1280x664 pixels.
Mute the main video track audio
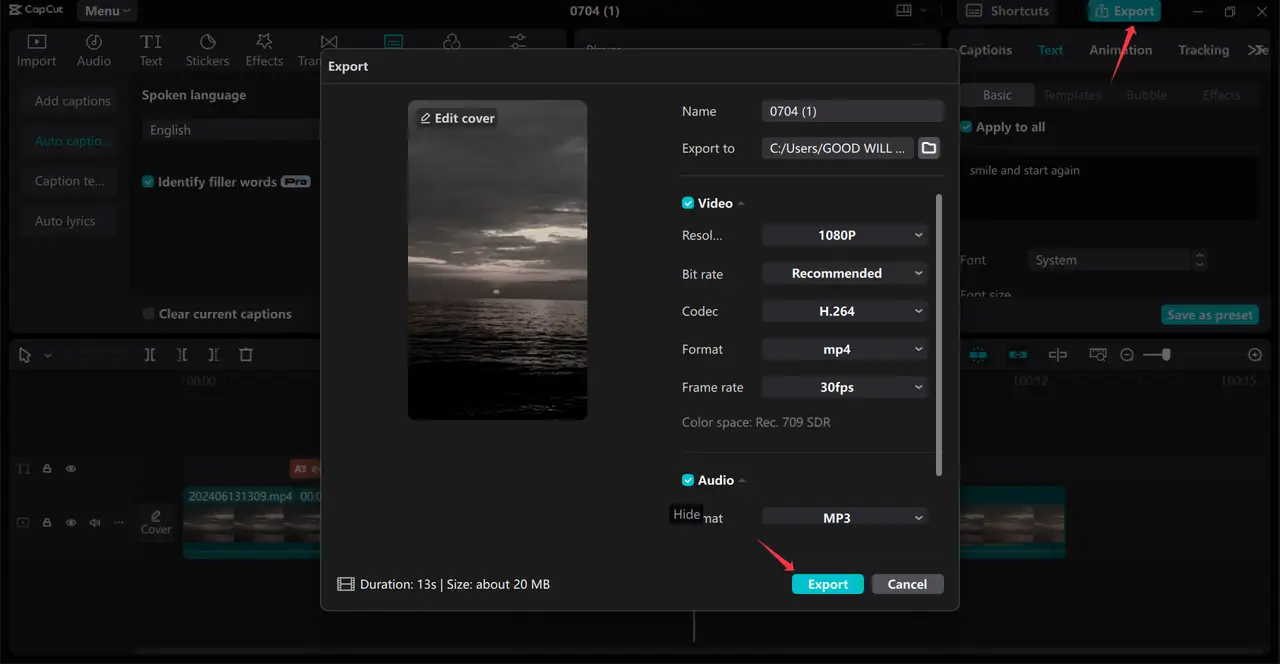95,522
